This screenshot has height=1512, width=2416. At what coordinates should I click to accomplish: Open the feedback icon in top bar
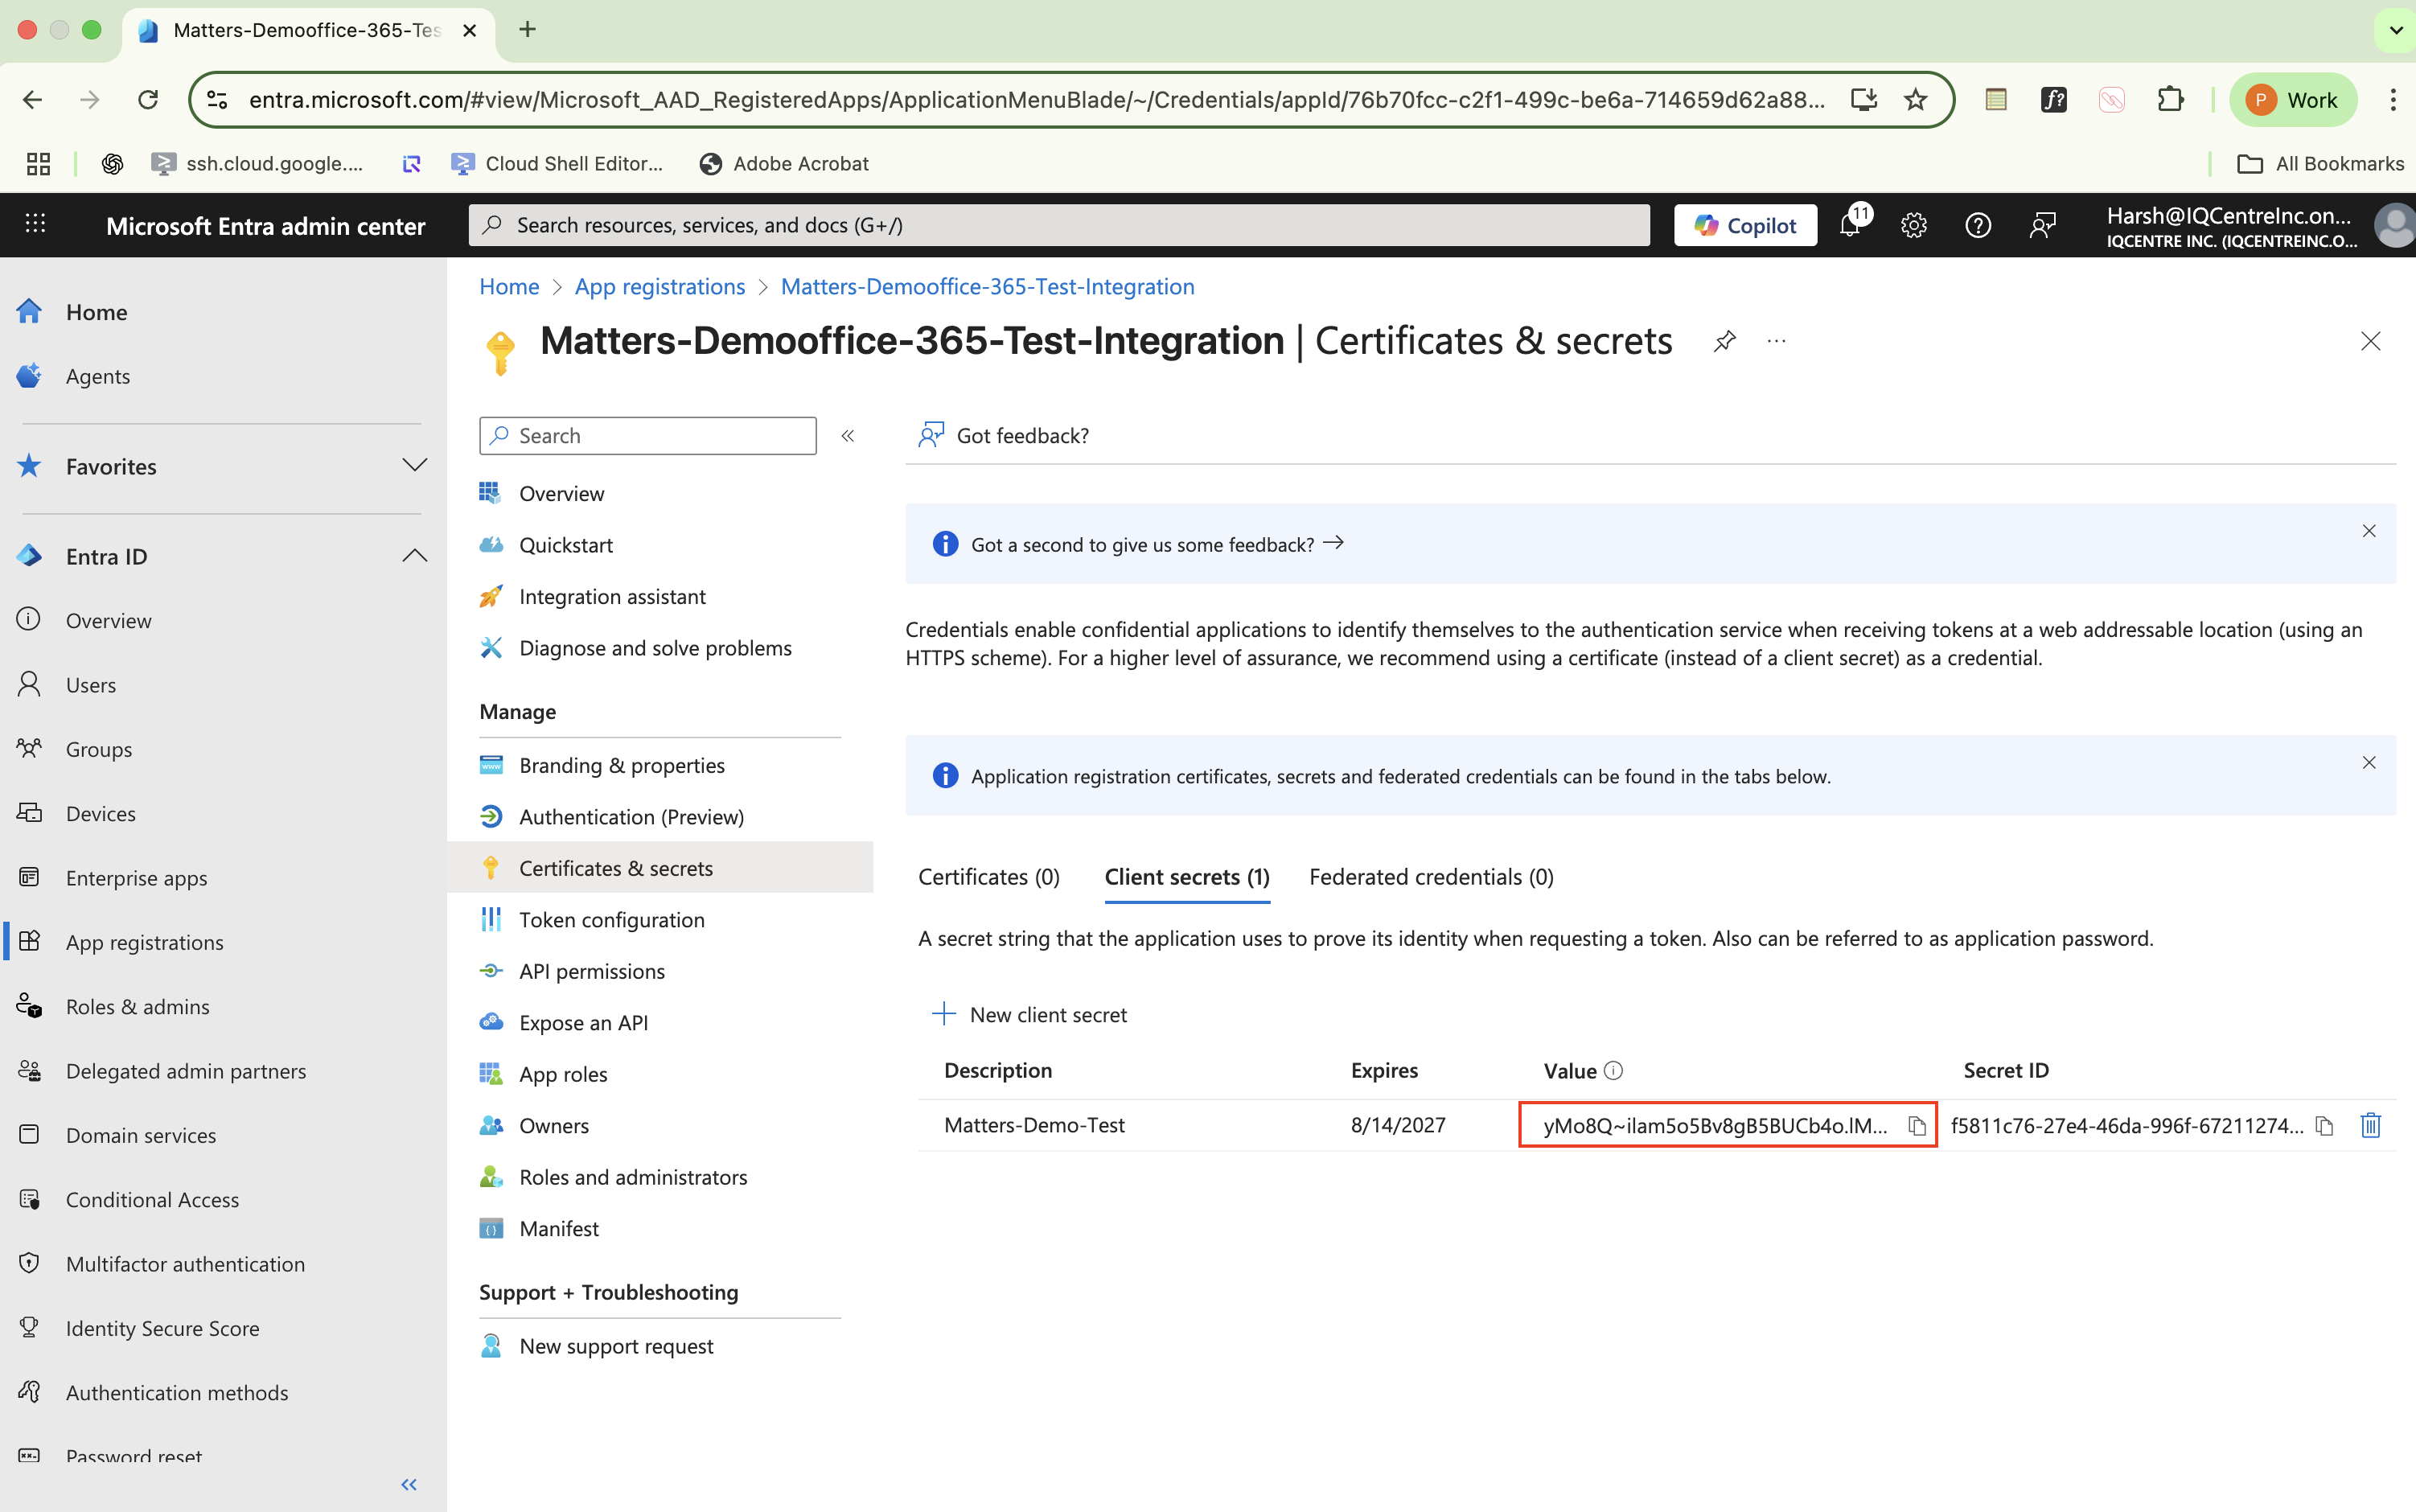click(2042, 225)
